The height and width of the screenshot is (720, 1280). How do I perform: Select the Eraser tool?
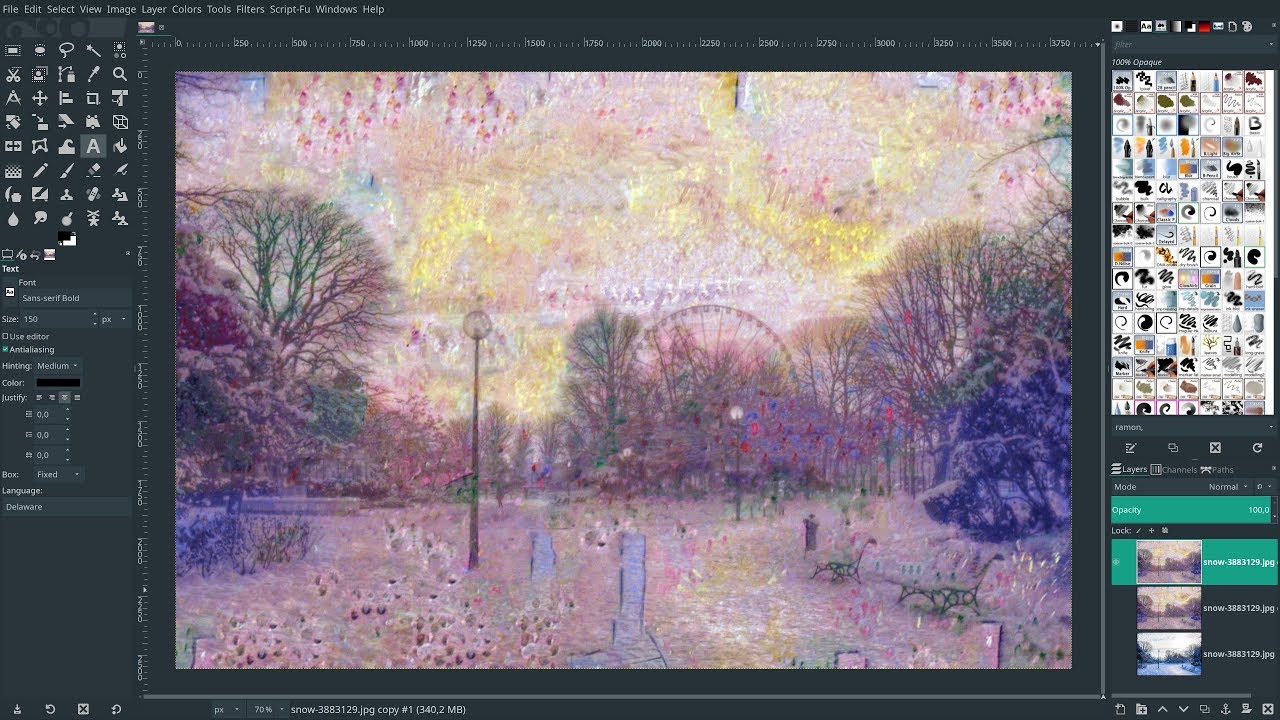[x=93, y=171]
